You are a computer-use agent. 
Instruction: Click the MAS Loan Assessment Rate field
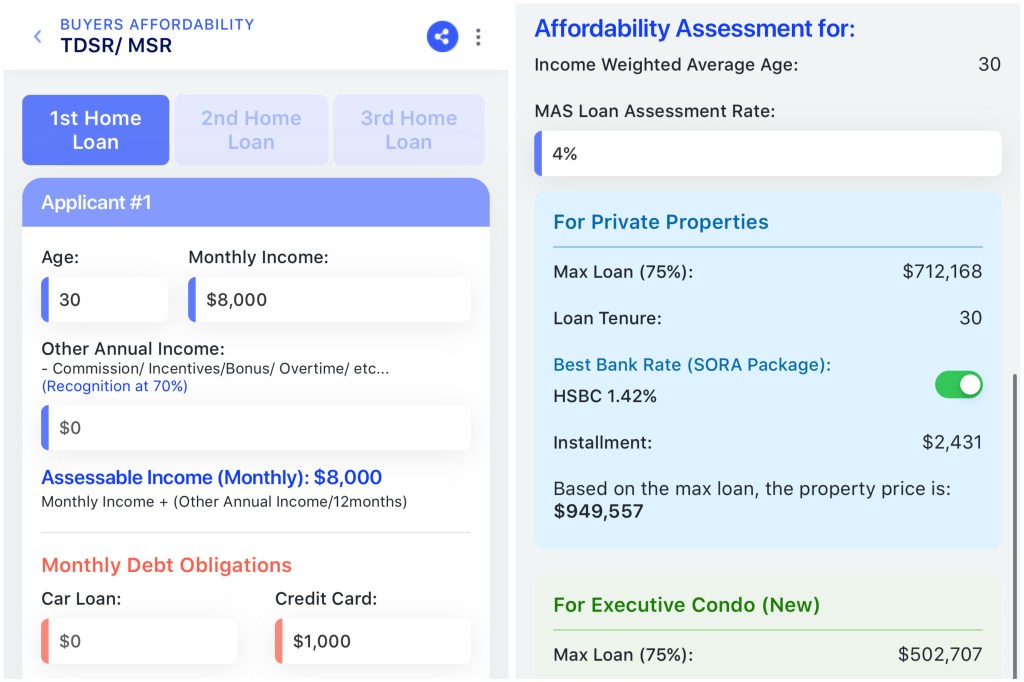[768, 154]
